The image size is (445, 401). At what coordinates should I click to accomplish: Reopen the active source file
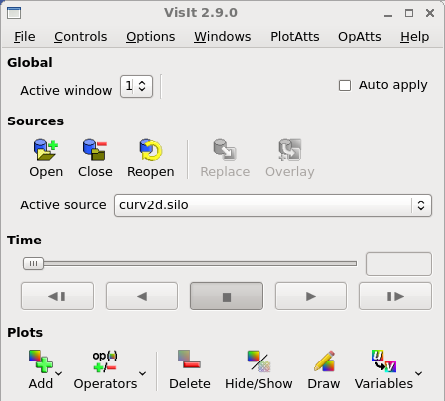click(151, 150)
